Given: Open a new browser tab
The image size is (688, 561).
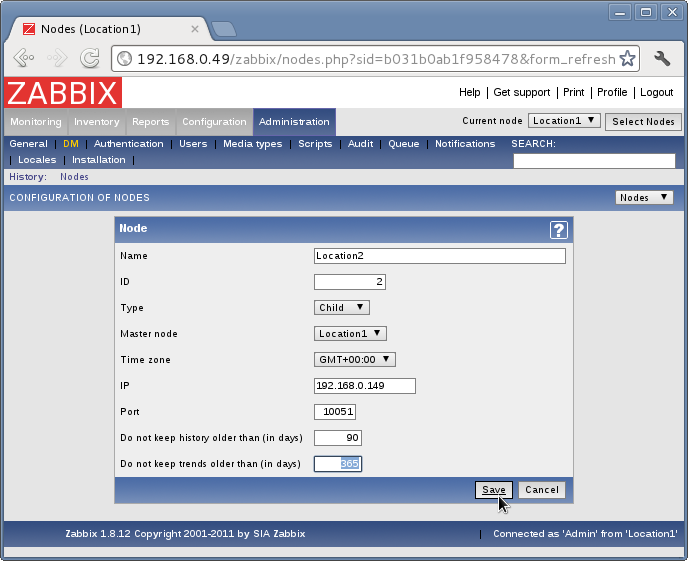Looking at the screenshot, I should [224, 29].
